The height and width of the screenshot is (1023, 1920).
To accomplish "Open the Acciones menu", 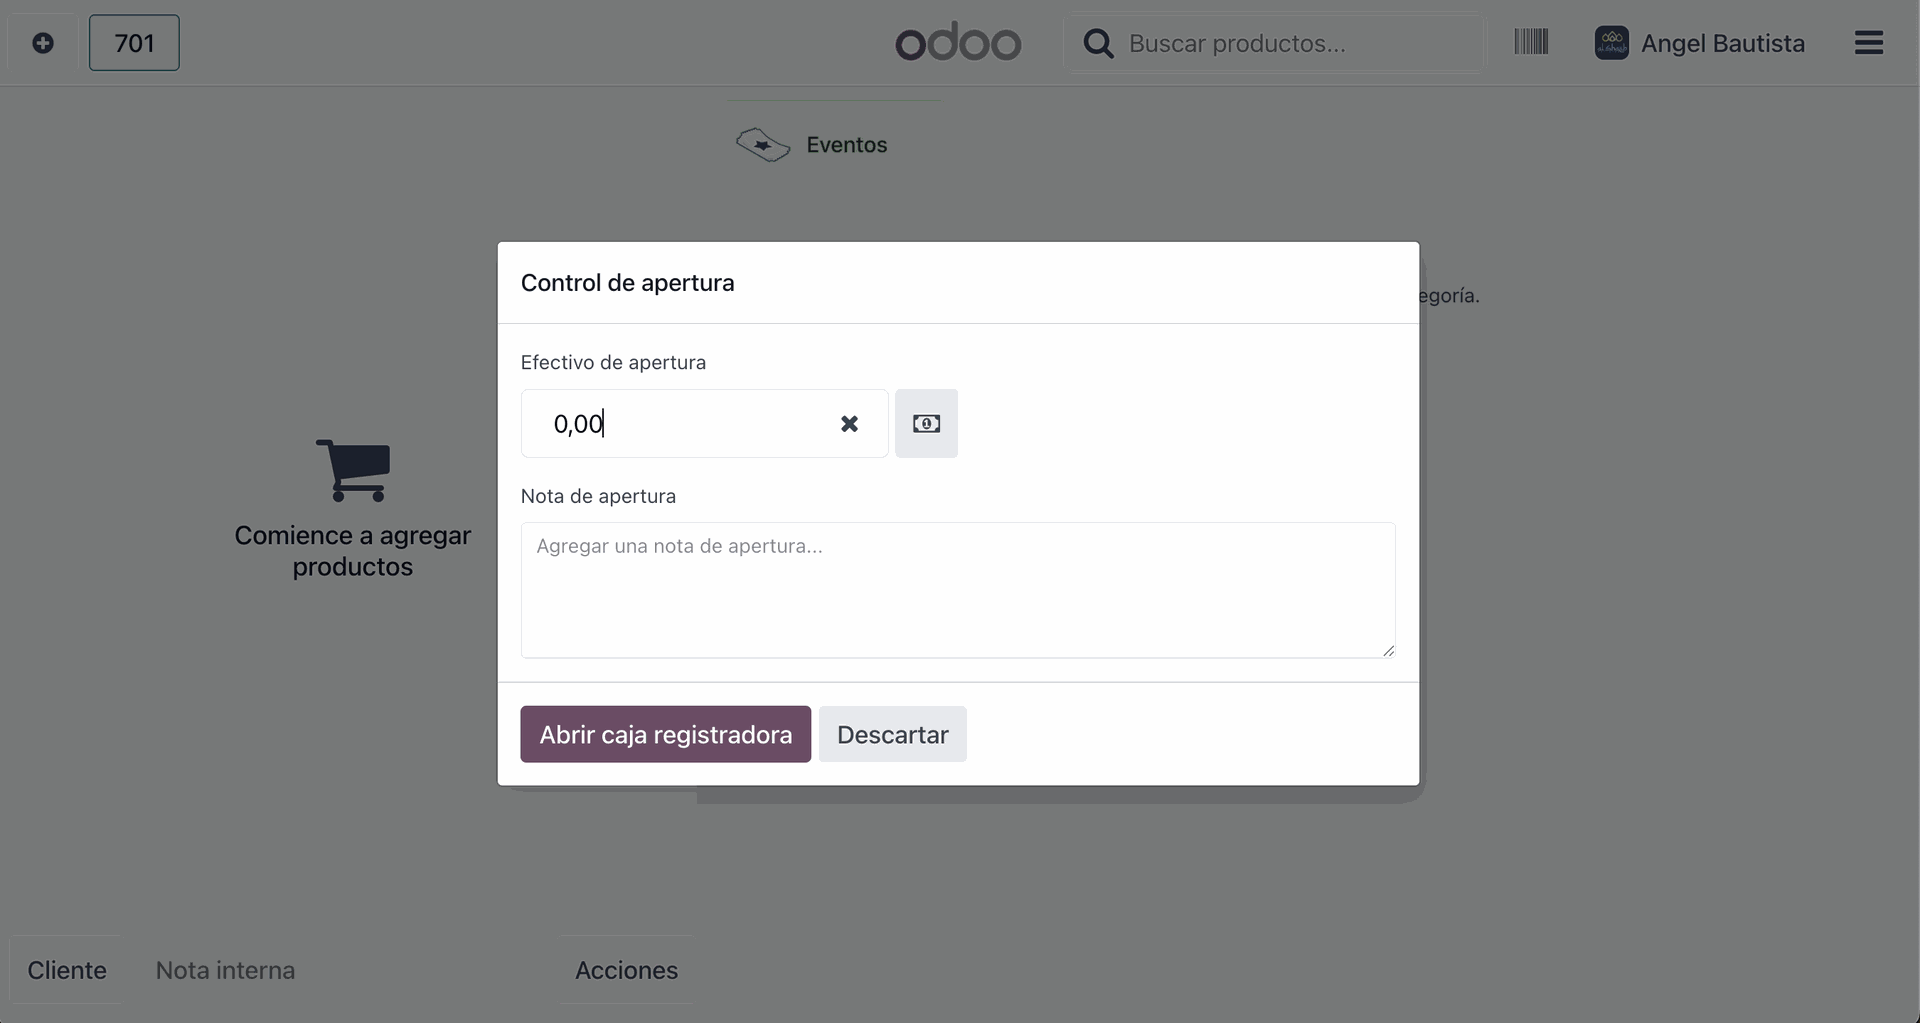I will click(x=626, y=970).
